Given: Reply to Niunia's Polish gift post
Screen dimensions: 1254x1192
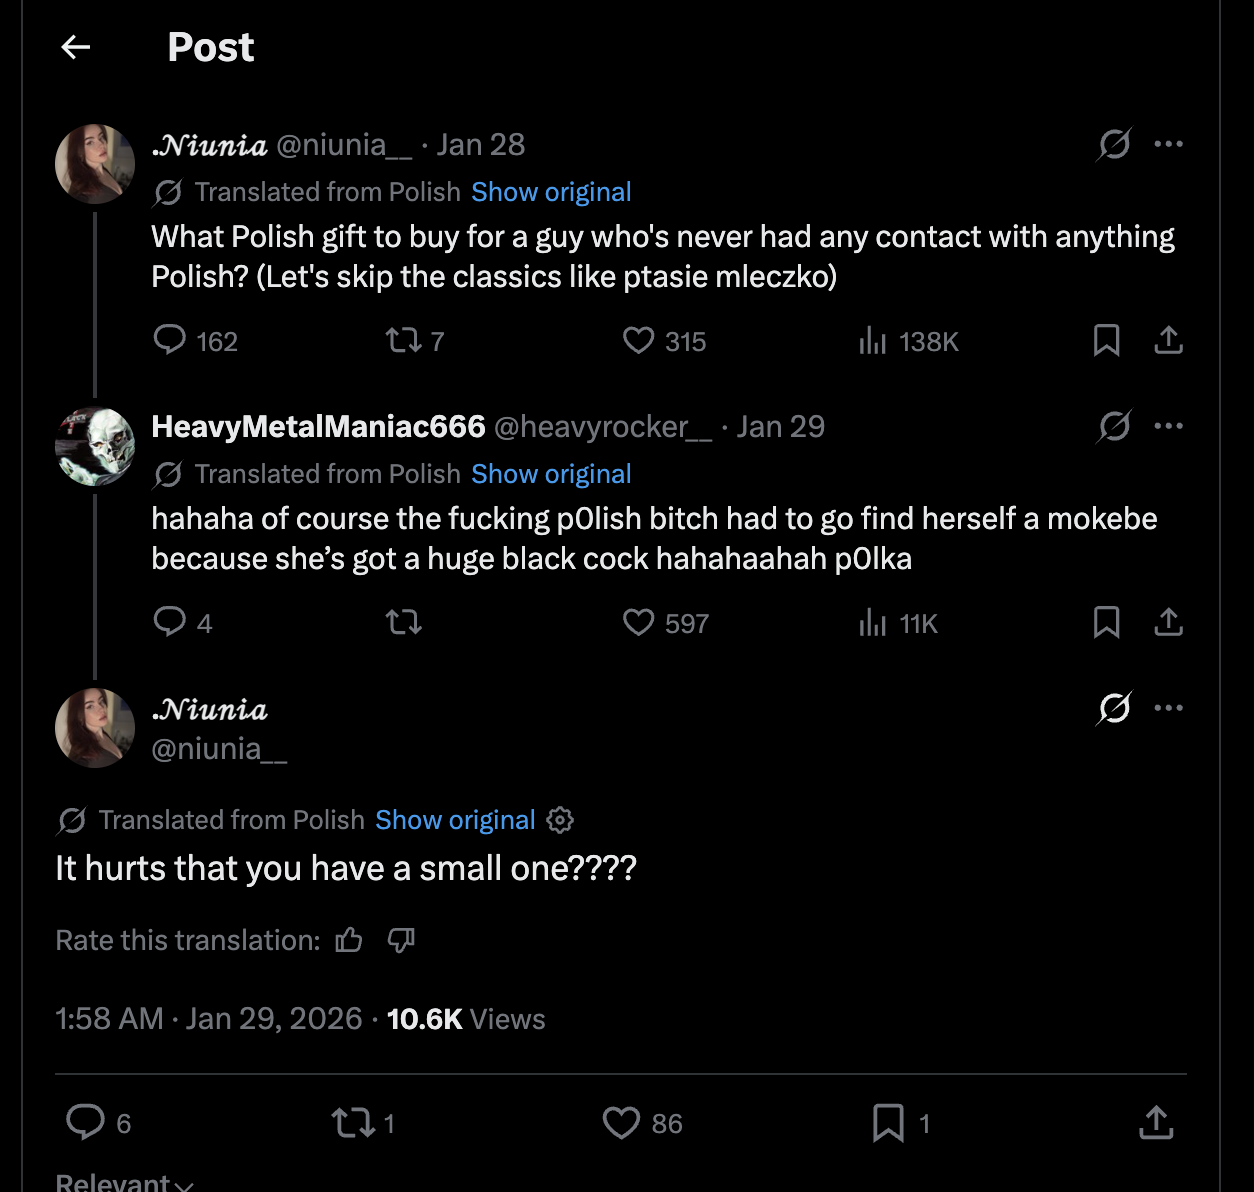Looking at the screenshot, I should pos(170,341).
